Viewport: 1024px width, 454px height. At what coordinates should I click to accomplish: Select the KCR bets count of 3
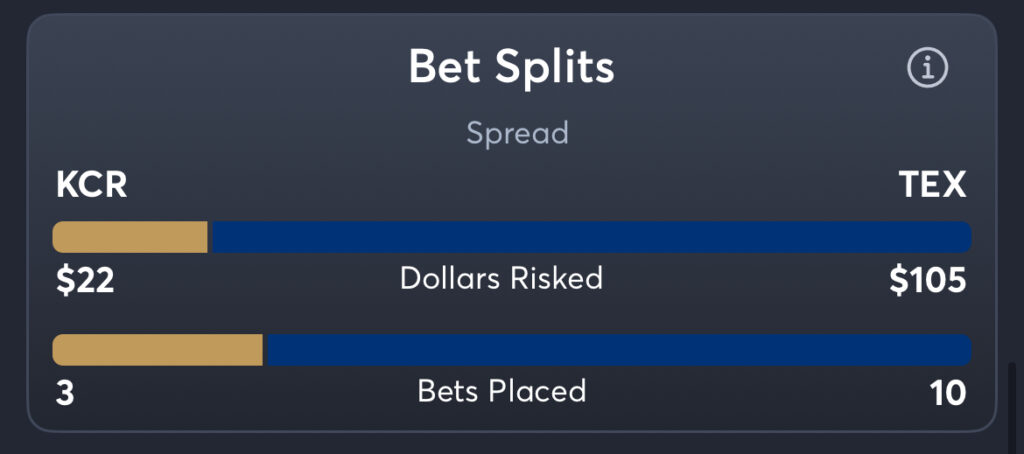[x=65, y=393]
